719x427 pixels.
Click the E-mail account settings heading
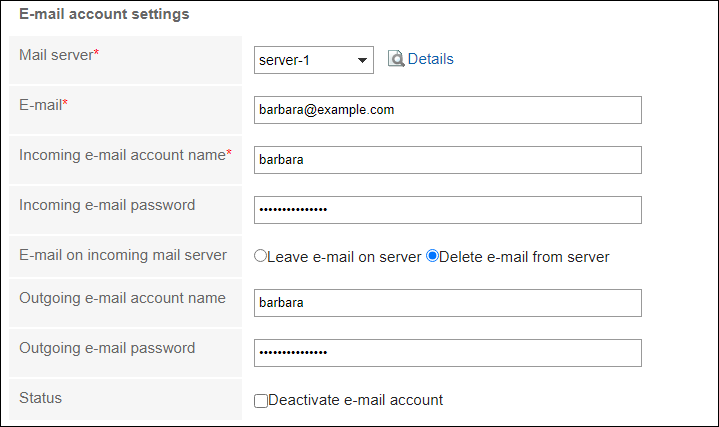[x=104, y=14]
